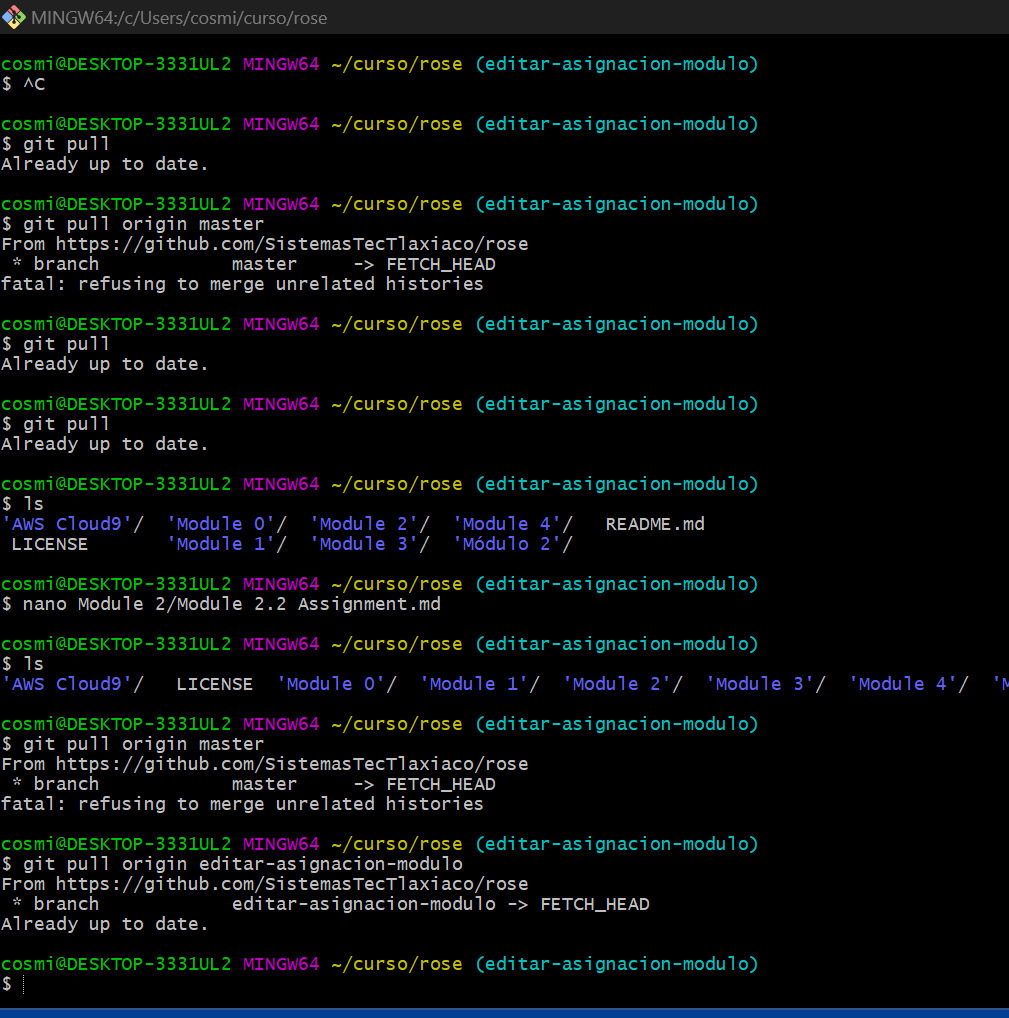Select the 'Module 2' folder in the first listing
The width and height of the screenshot is (1009, 1018).
[x=367, y=523]
